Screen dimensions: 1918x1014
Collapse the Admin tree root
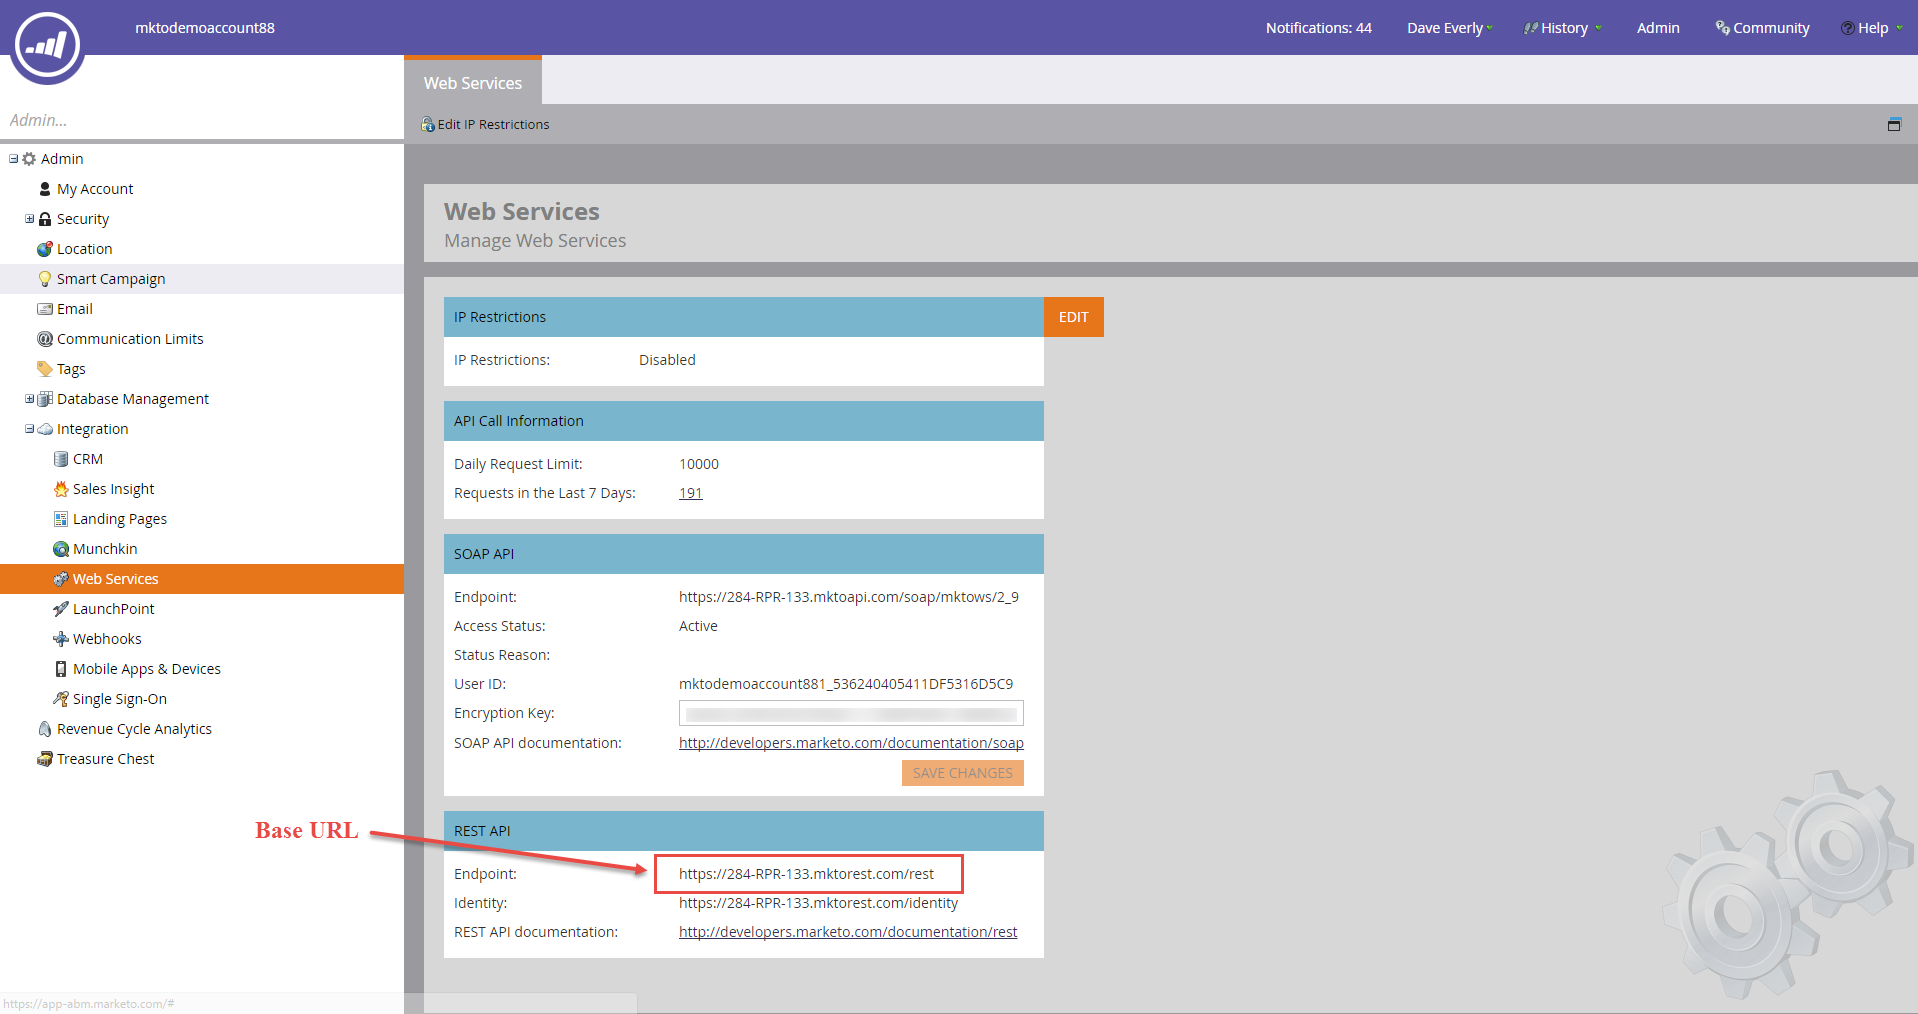click(14, 159)
